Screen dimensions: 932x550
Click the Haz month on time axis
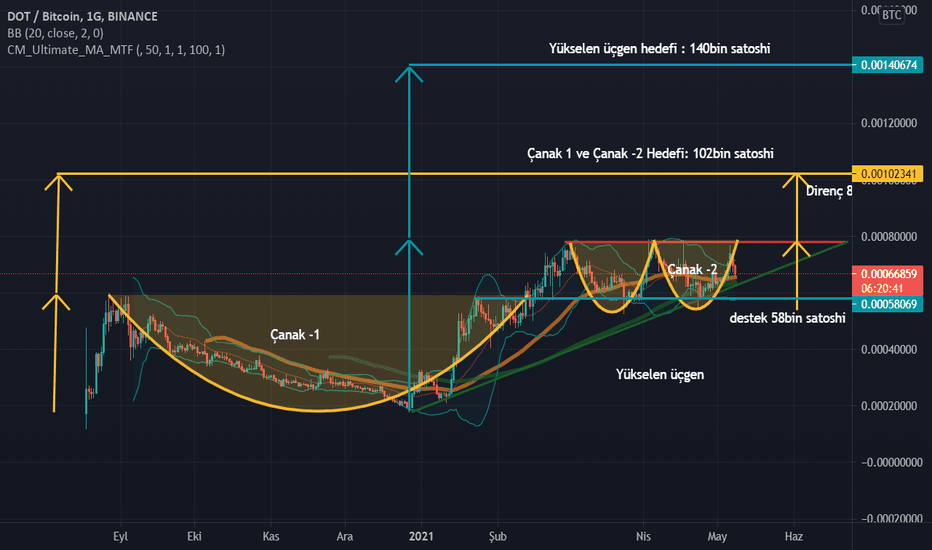point(794,536)
